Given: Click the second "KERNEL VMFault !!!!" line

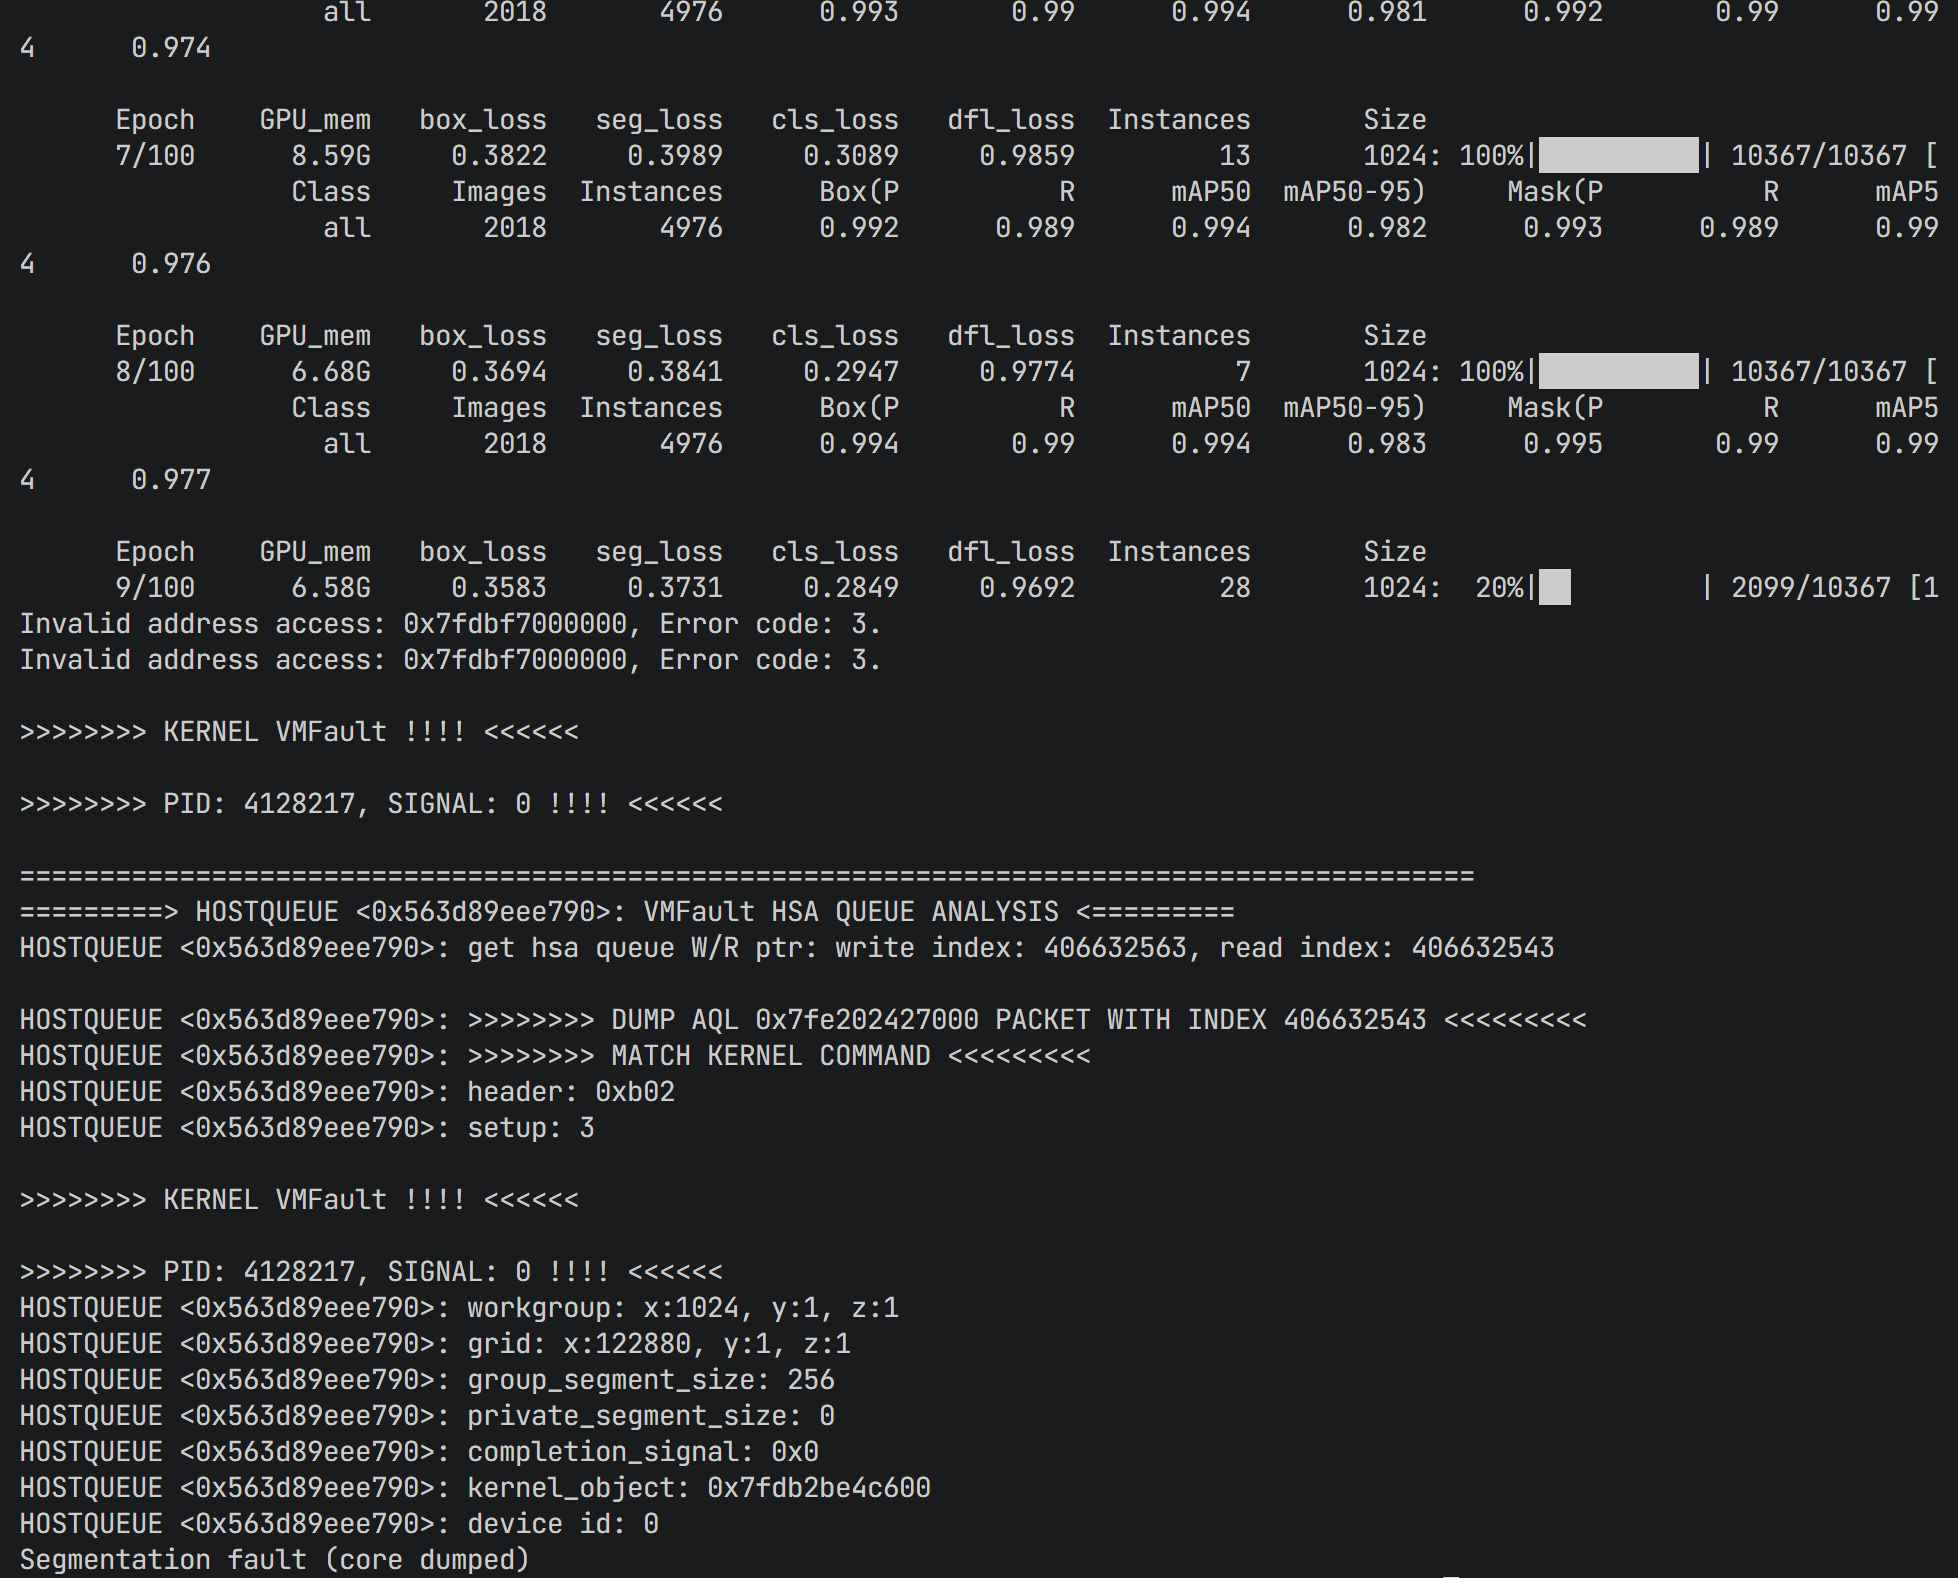Looking at the screenshot, I should pos(299,1200).
